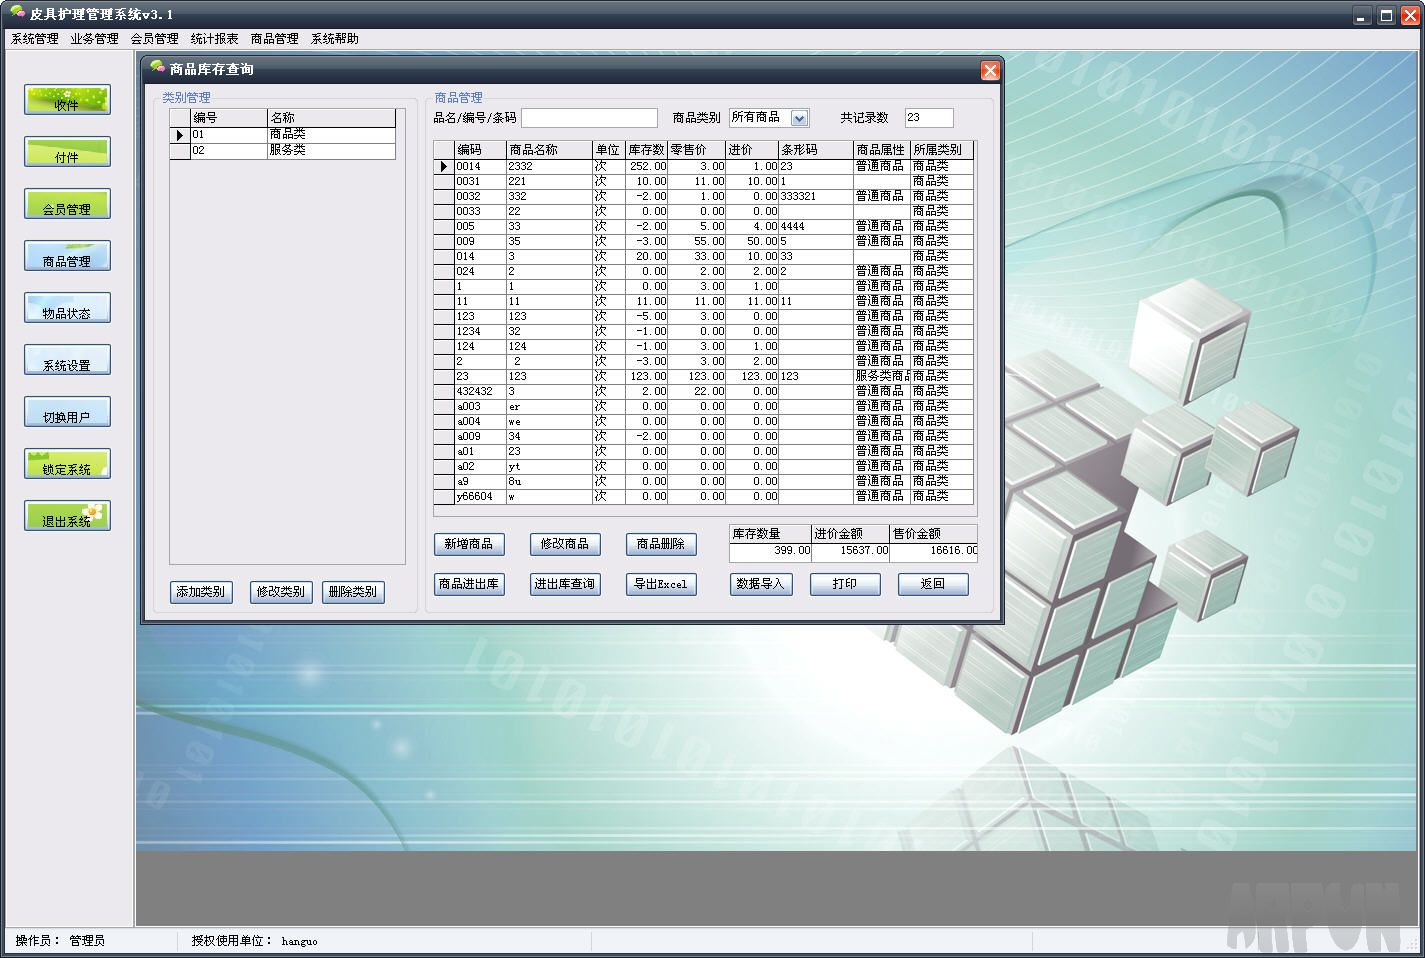Click the 打印 button

click(x=845, y=584)
